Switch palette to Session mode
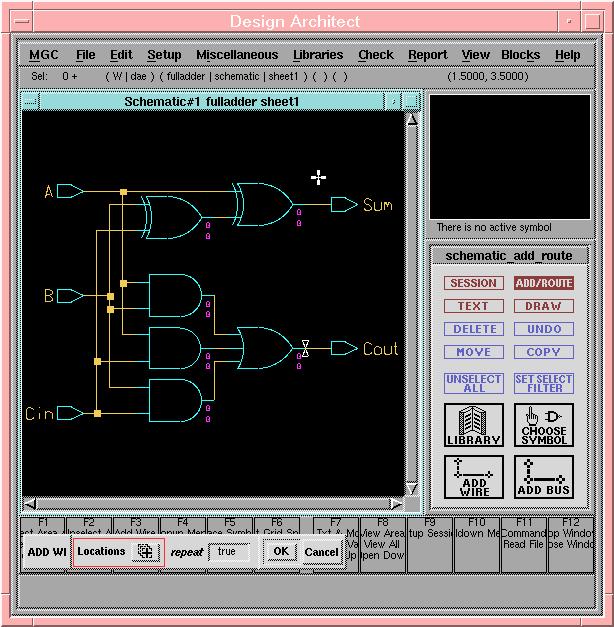Image resolution: width=614 pixels, height=627 pixels. pyautogui.click(x=473, y=283)
